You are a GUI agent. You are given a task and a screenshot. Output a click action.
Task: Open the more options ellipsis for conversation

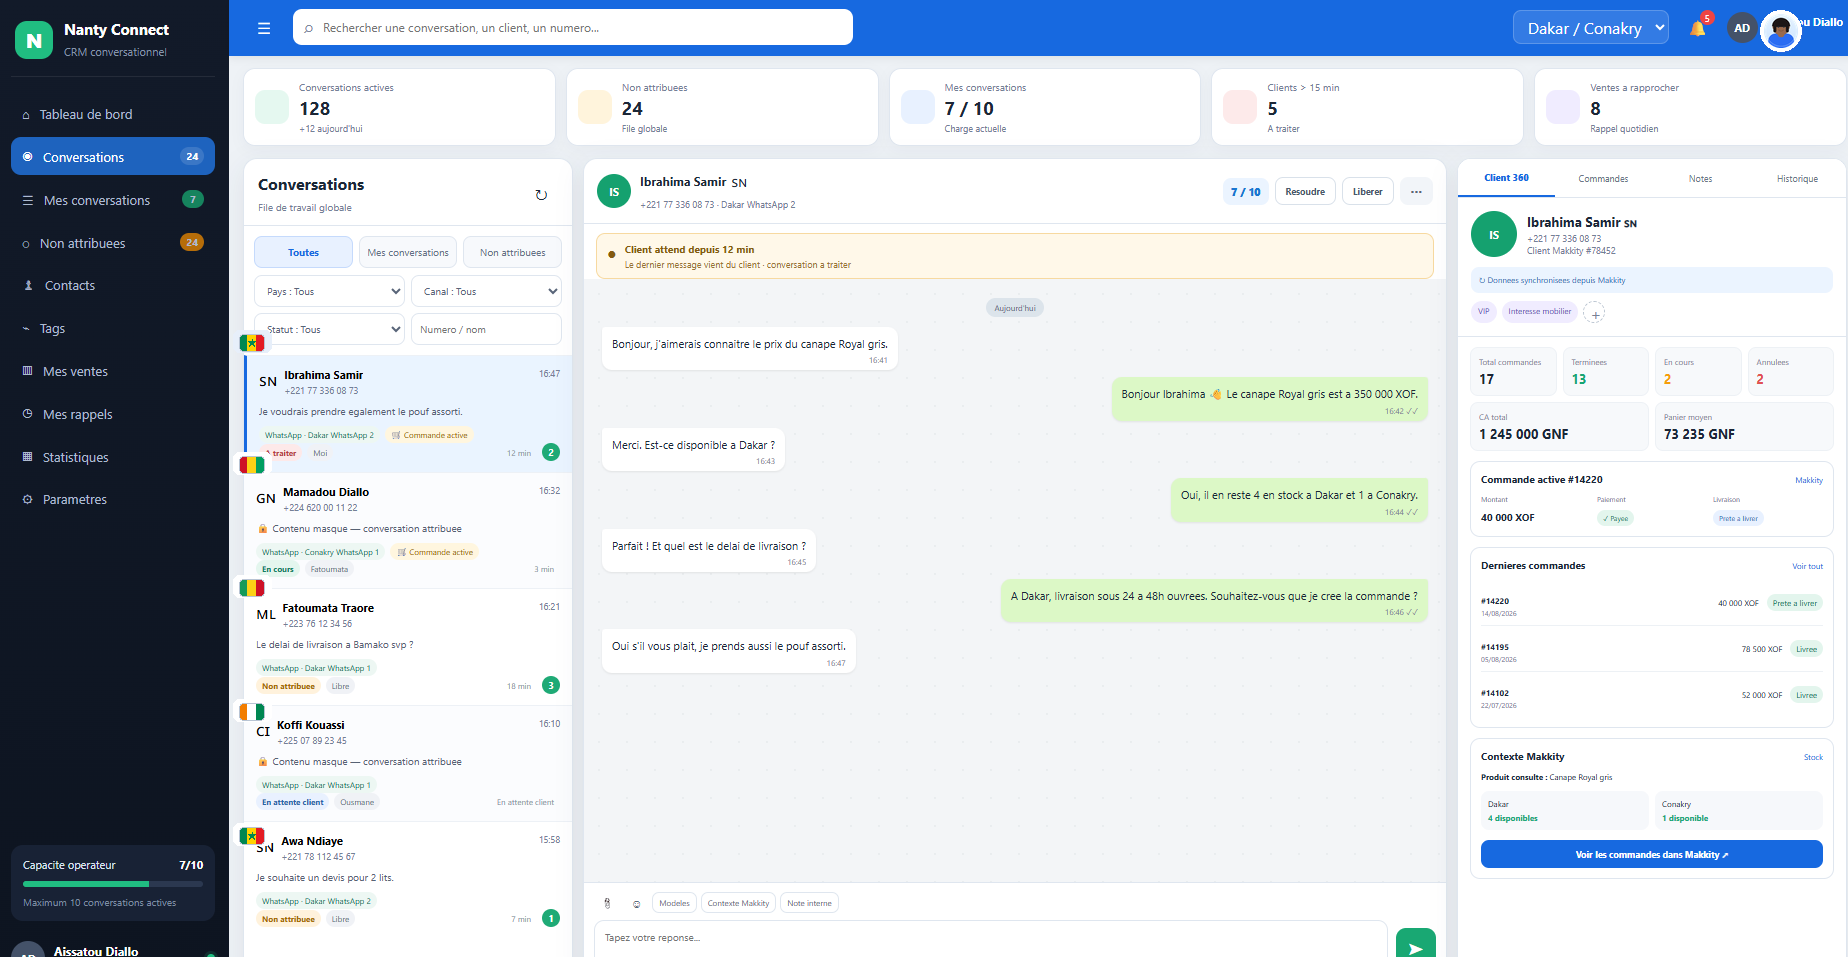tap(1416, 192)
